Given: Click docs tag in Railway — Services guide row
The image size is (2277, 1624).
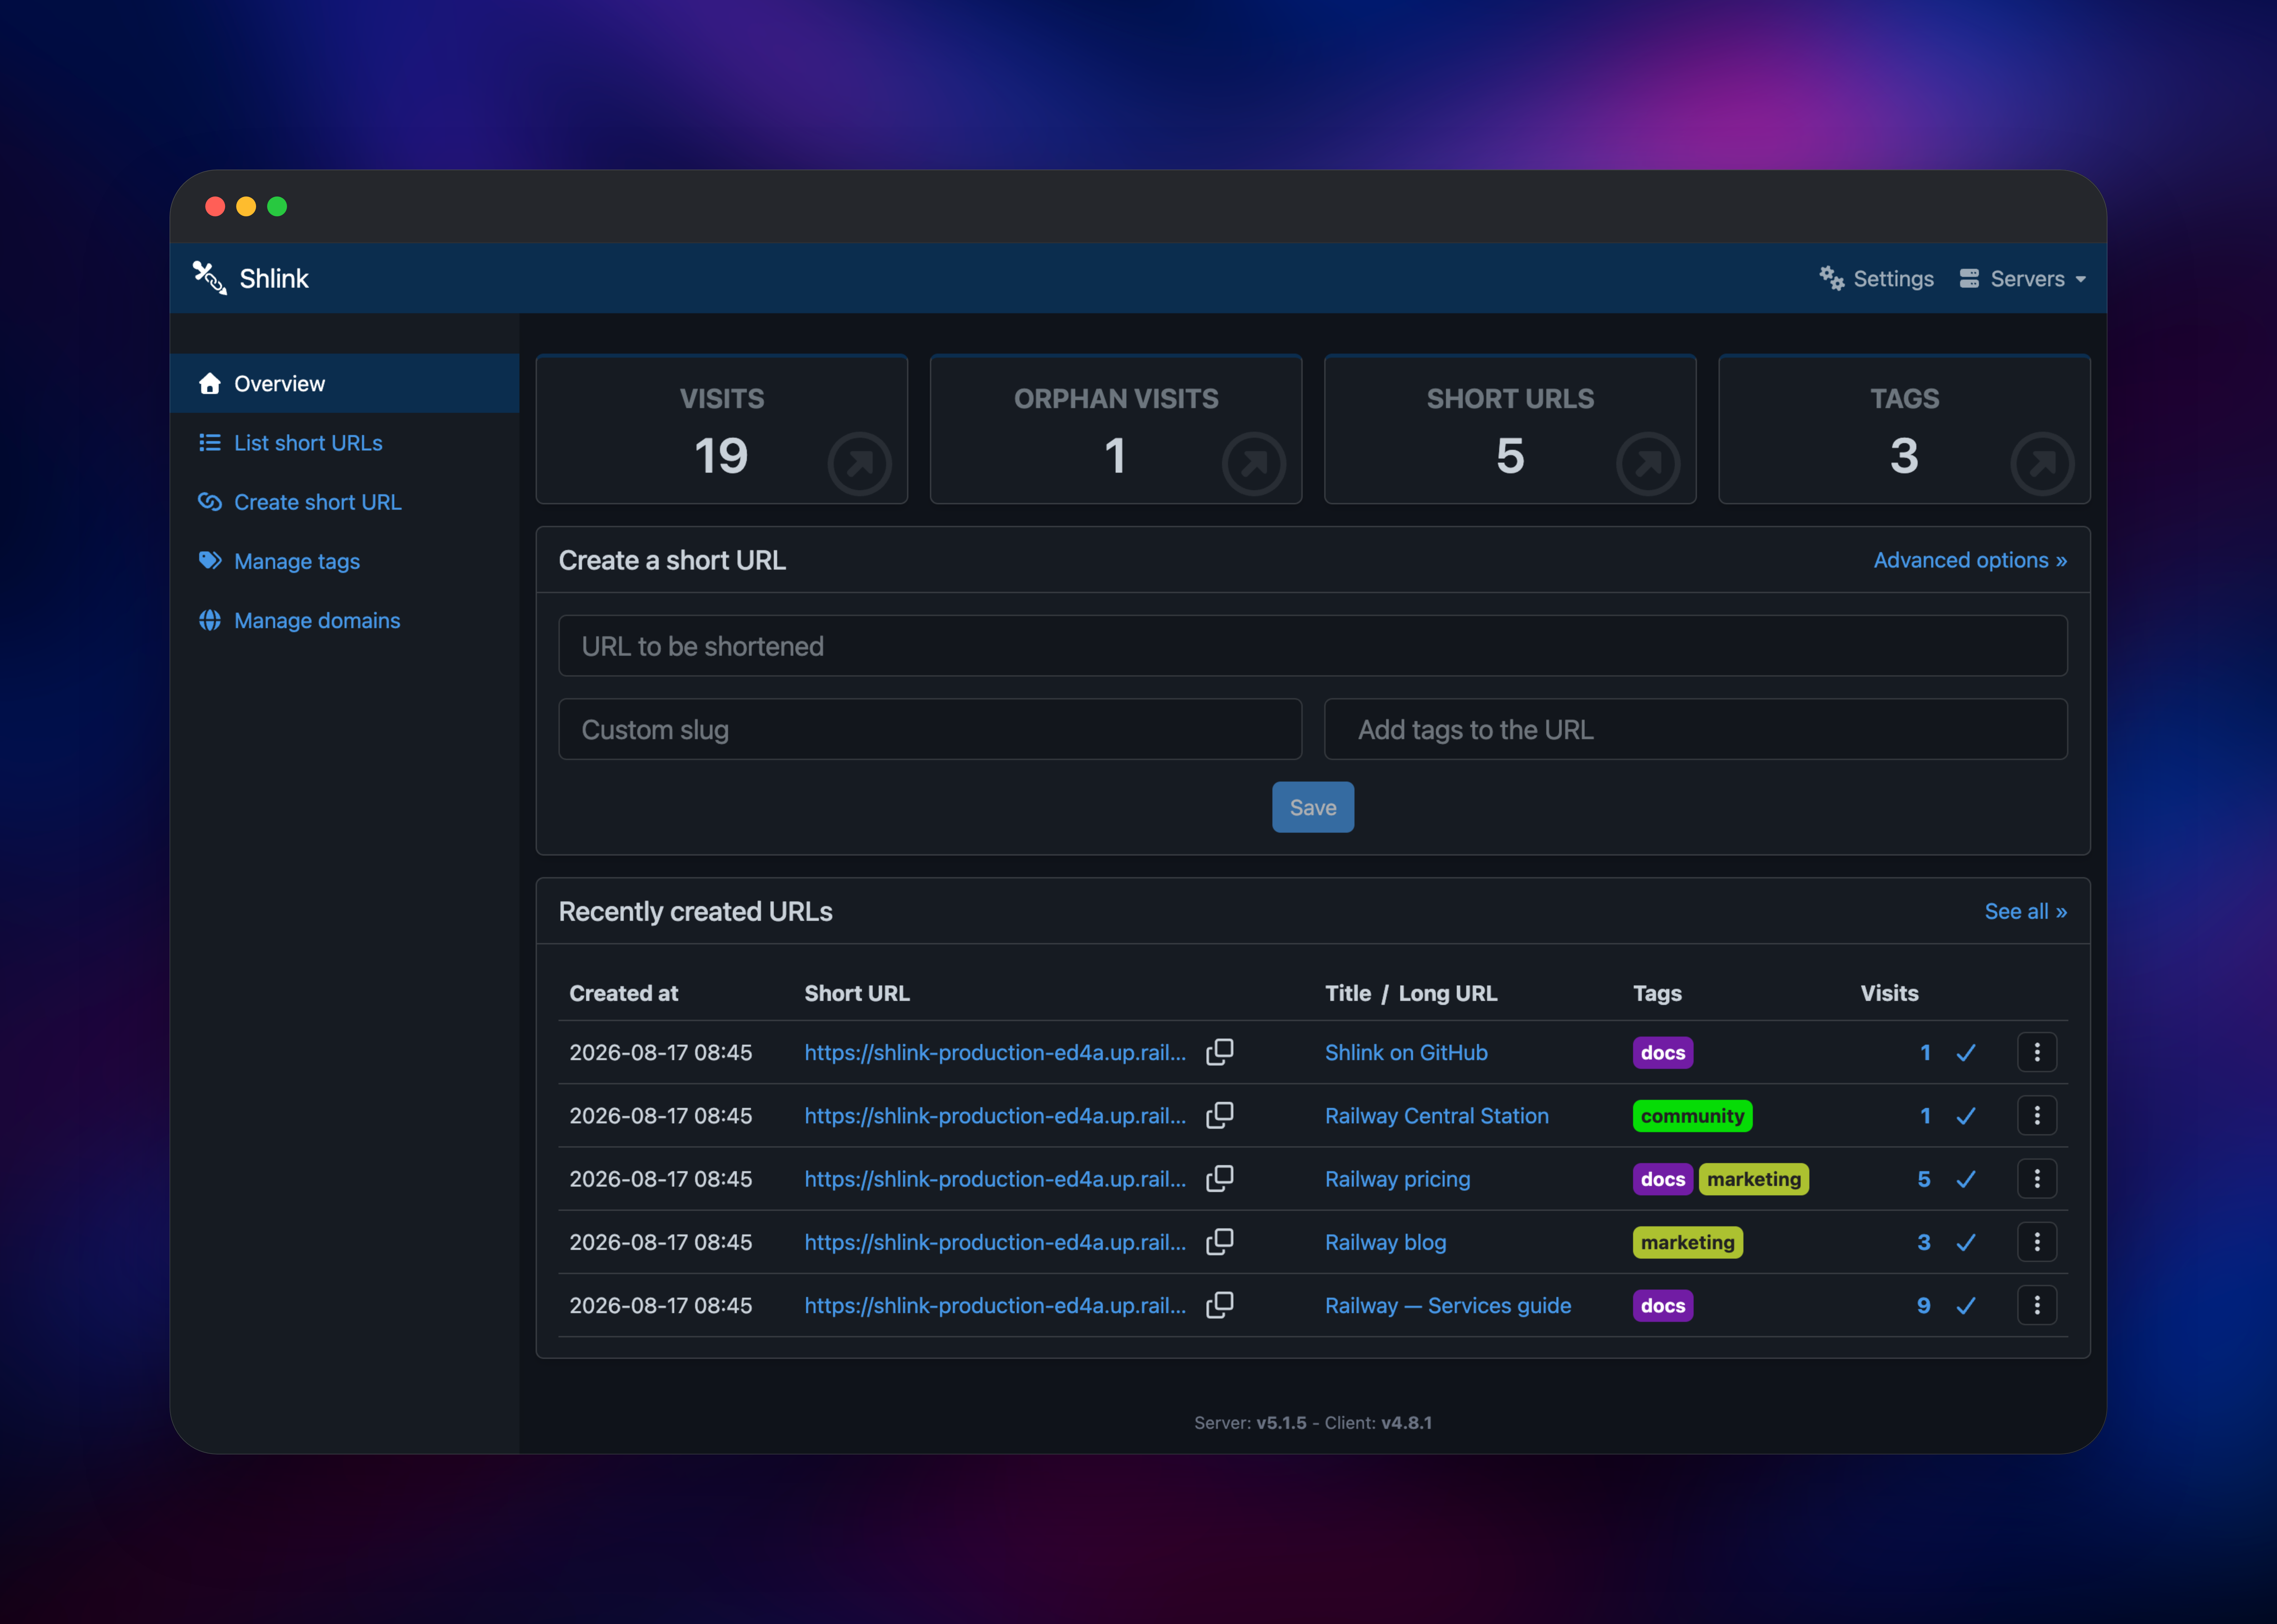Looking at the screenshot, I should (1663, 1305).
